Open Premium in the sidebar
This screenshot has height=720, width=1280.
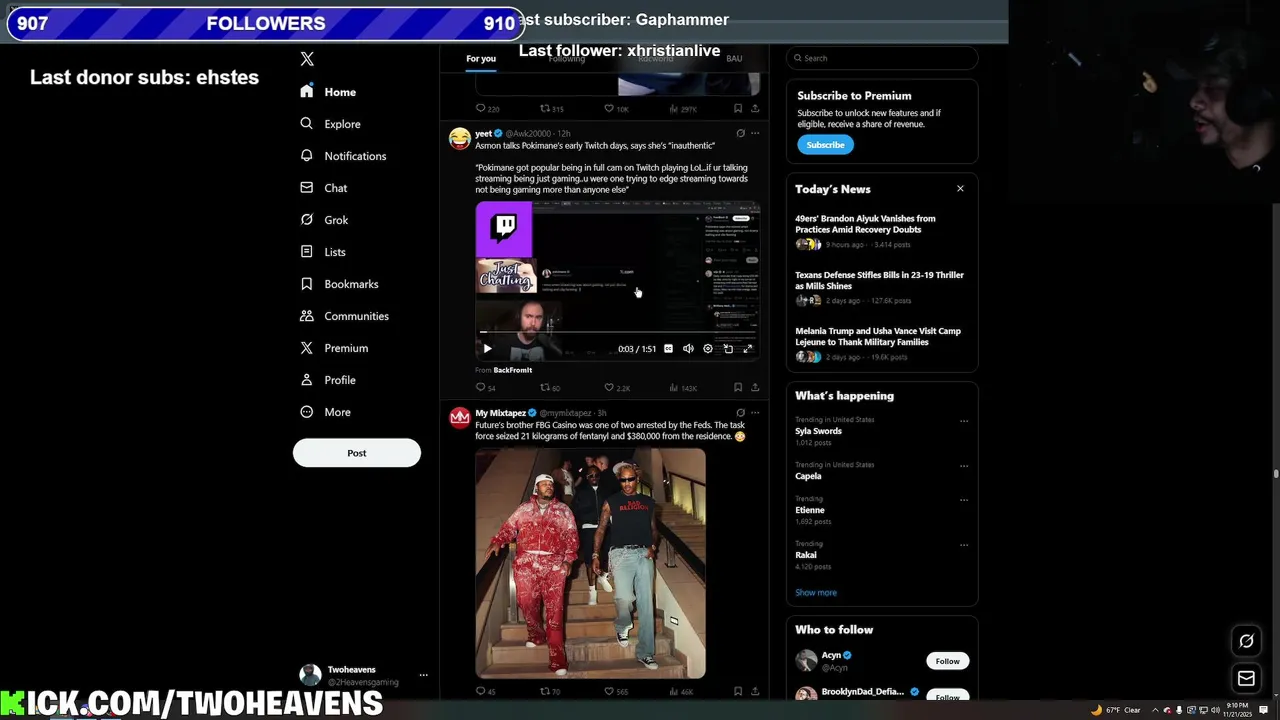pyautogui.click(x=334, y=348)
